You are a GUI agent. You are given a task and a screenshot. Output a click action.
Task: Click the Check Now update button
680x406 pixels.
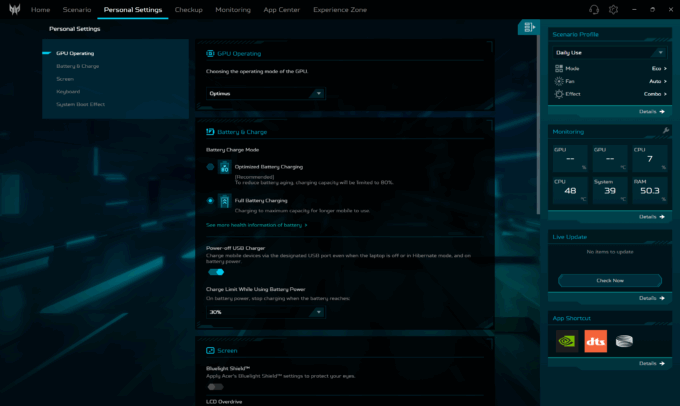pyautogui.click(x=610, y=281)
